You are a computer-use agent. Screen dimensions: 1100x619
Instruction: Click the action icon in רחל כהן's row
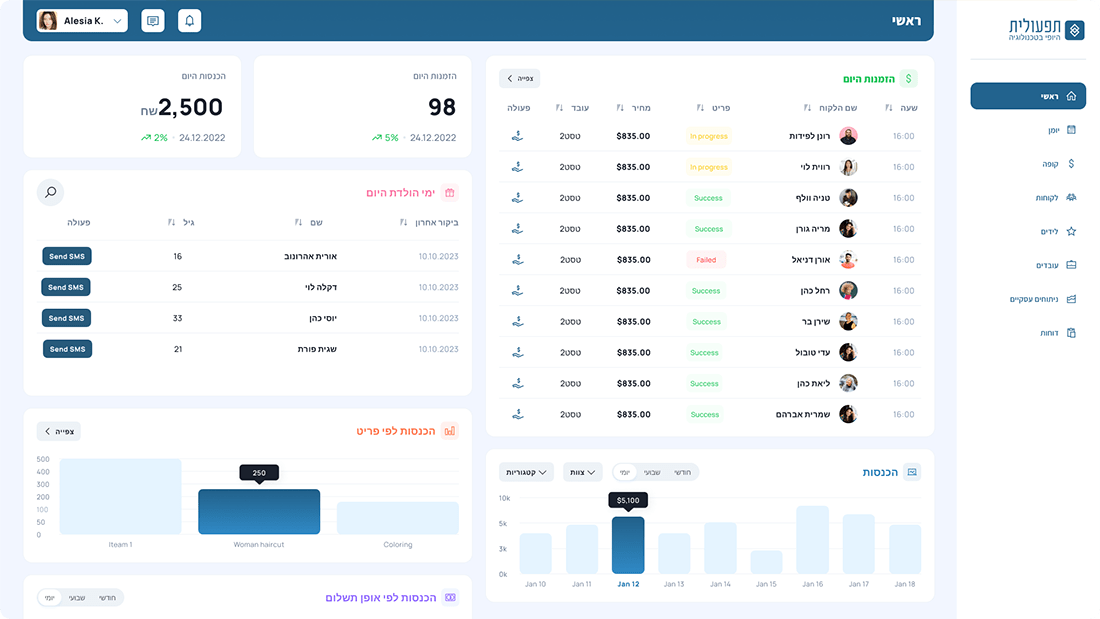518,291
